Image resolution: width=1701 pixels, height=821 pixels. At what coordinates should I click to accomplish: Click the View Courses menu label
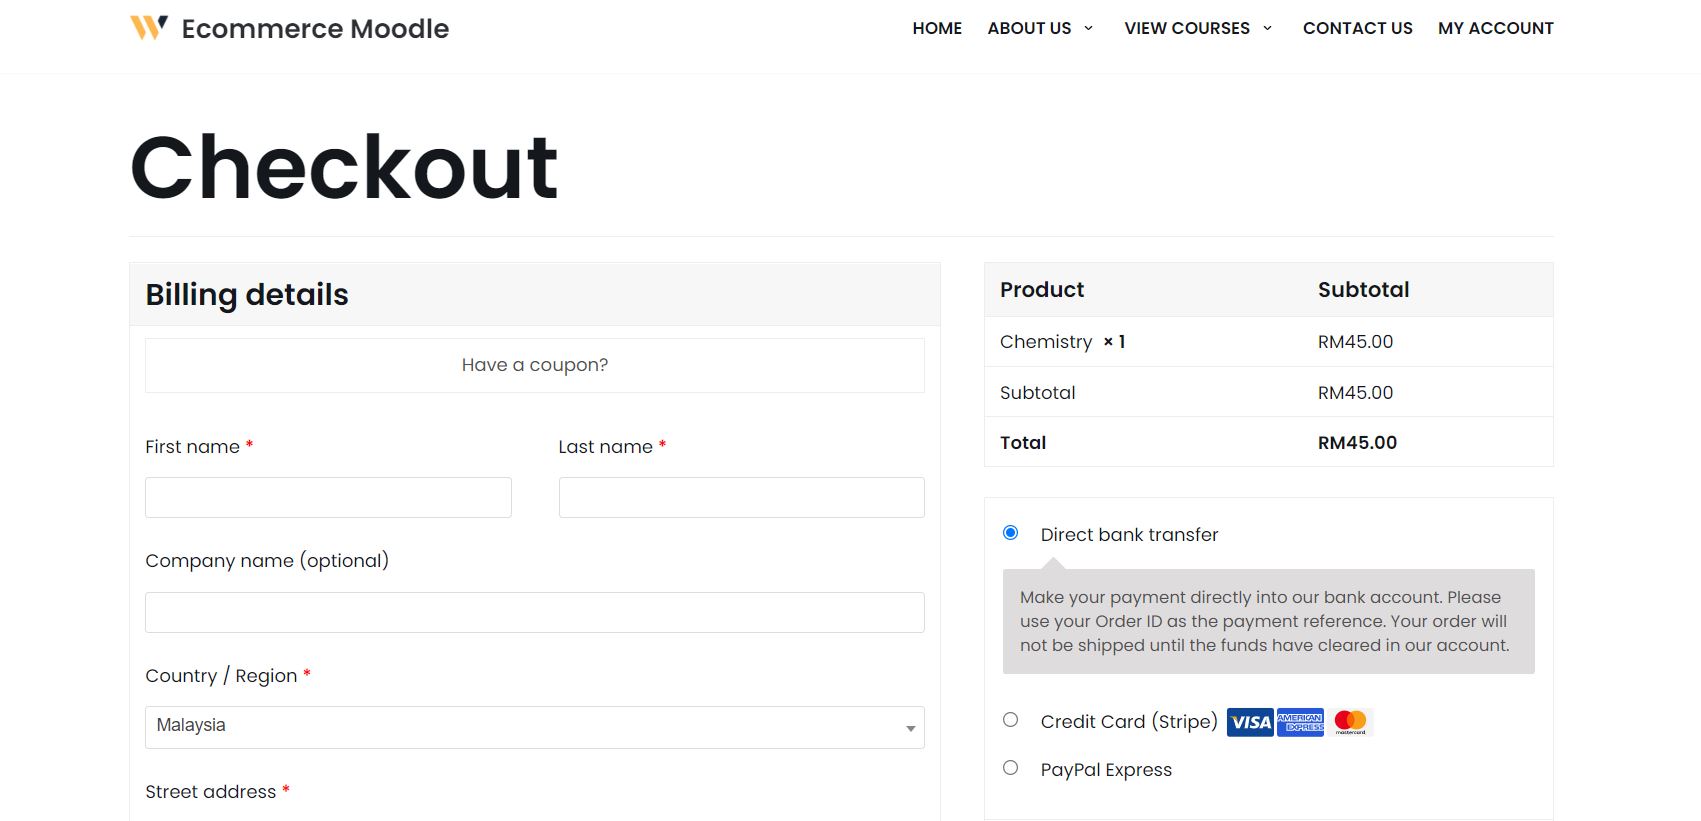pos(1186,28)
